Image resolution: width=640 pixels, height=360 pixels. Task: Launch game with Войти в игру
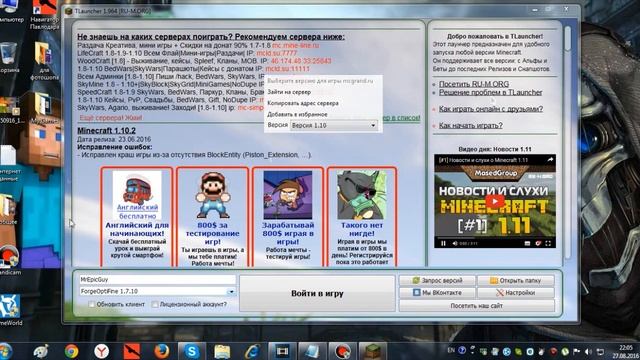click(x=317, y=293)
